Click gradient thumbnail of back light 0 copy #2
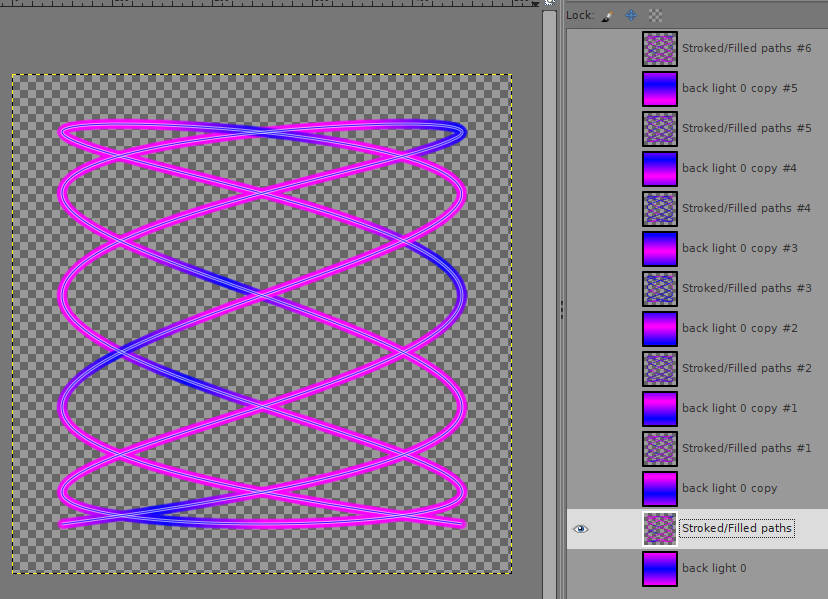The width and height of the screenshot is (828, 599). pyautogui.click(x=660, y=329)
